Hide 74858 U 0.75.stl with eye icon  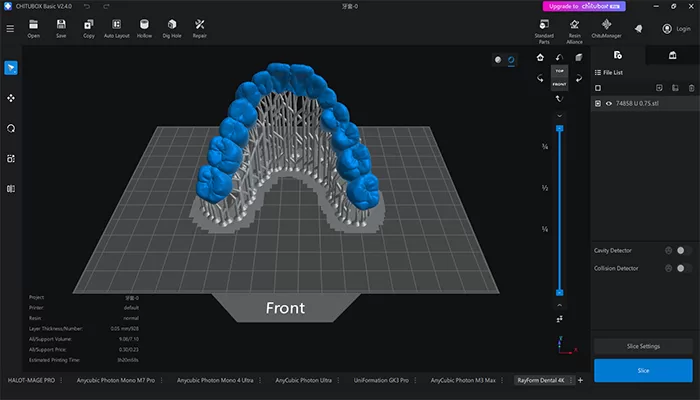[608, 104]
